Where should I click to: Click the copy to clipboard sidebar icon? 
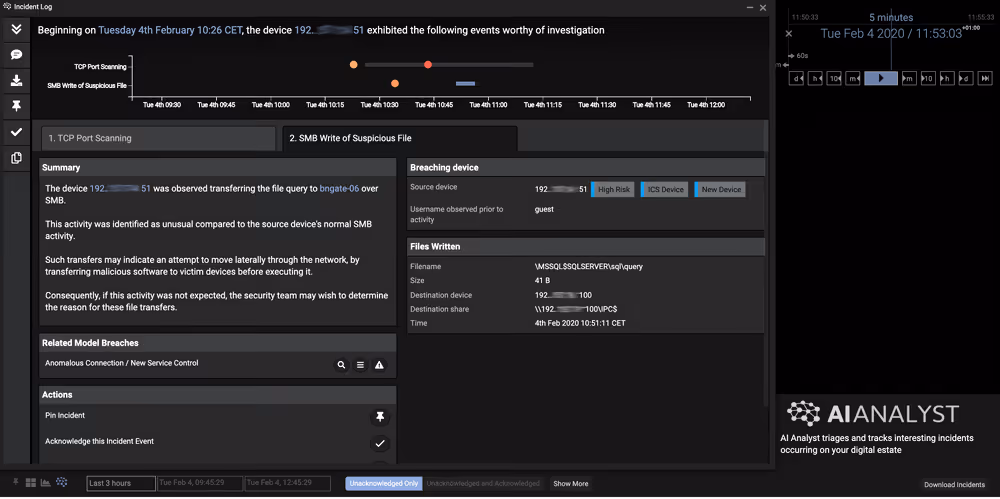(17, 158)
